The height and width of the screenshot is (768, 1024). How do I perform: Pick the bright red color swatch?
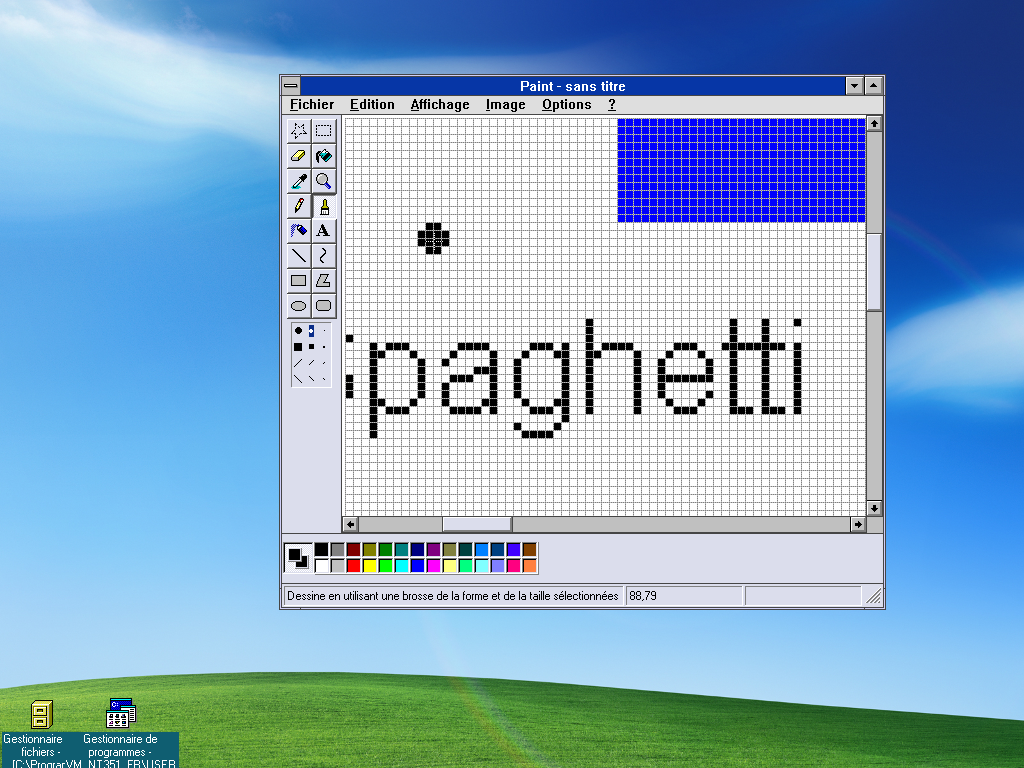tap(353, 566)
